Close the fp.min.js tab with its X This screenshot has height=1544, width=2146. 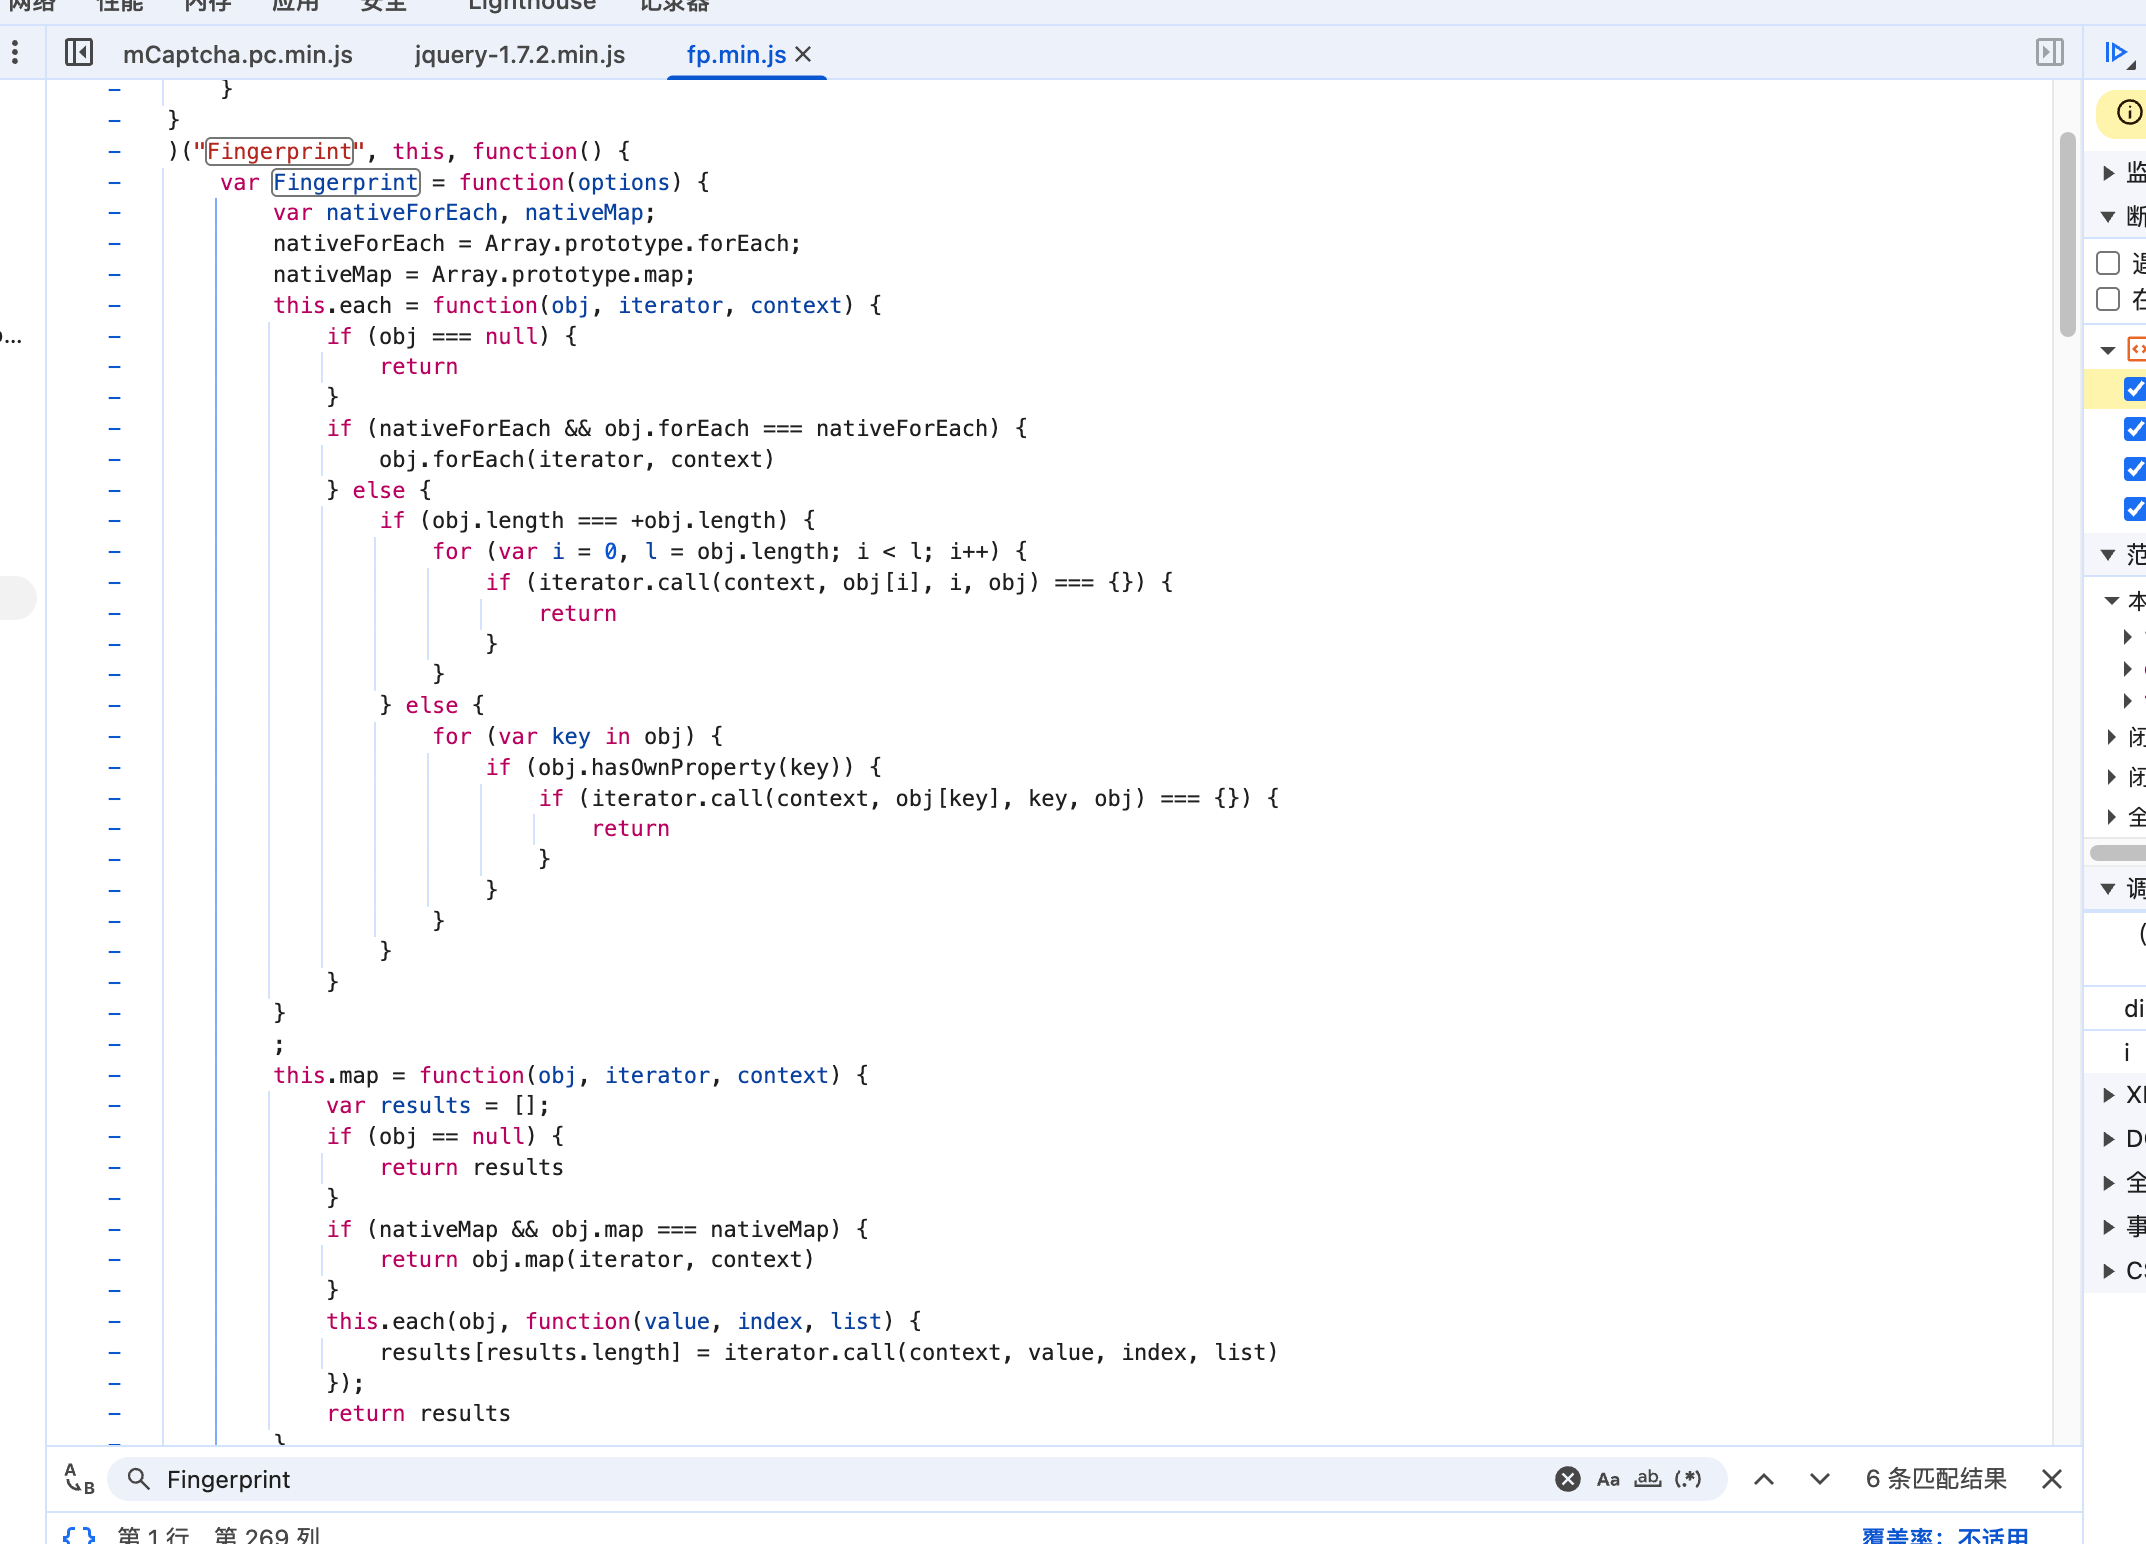803,54
